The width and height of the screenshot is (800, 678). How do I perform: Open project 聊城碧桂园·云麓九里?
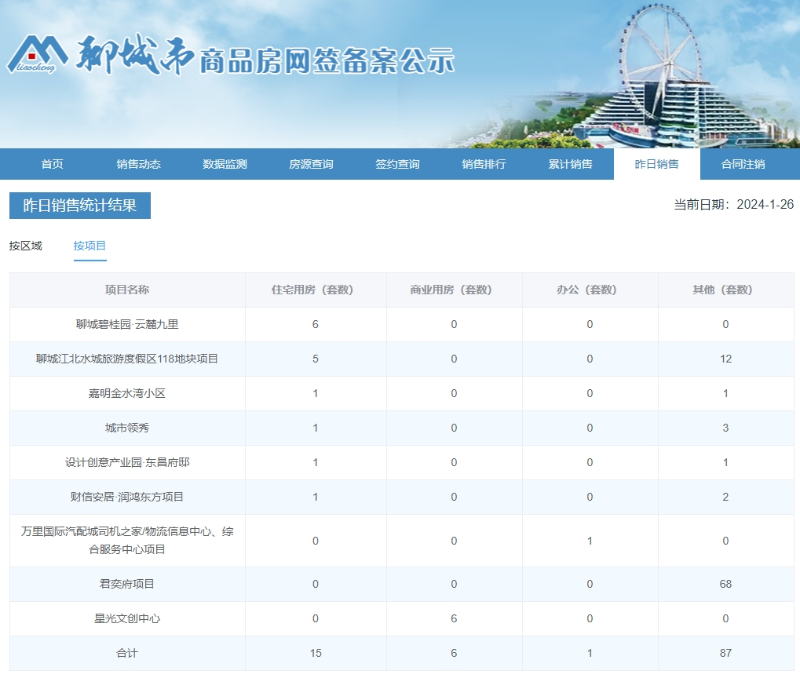127,324
